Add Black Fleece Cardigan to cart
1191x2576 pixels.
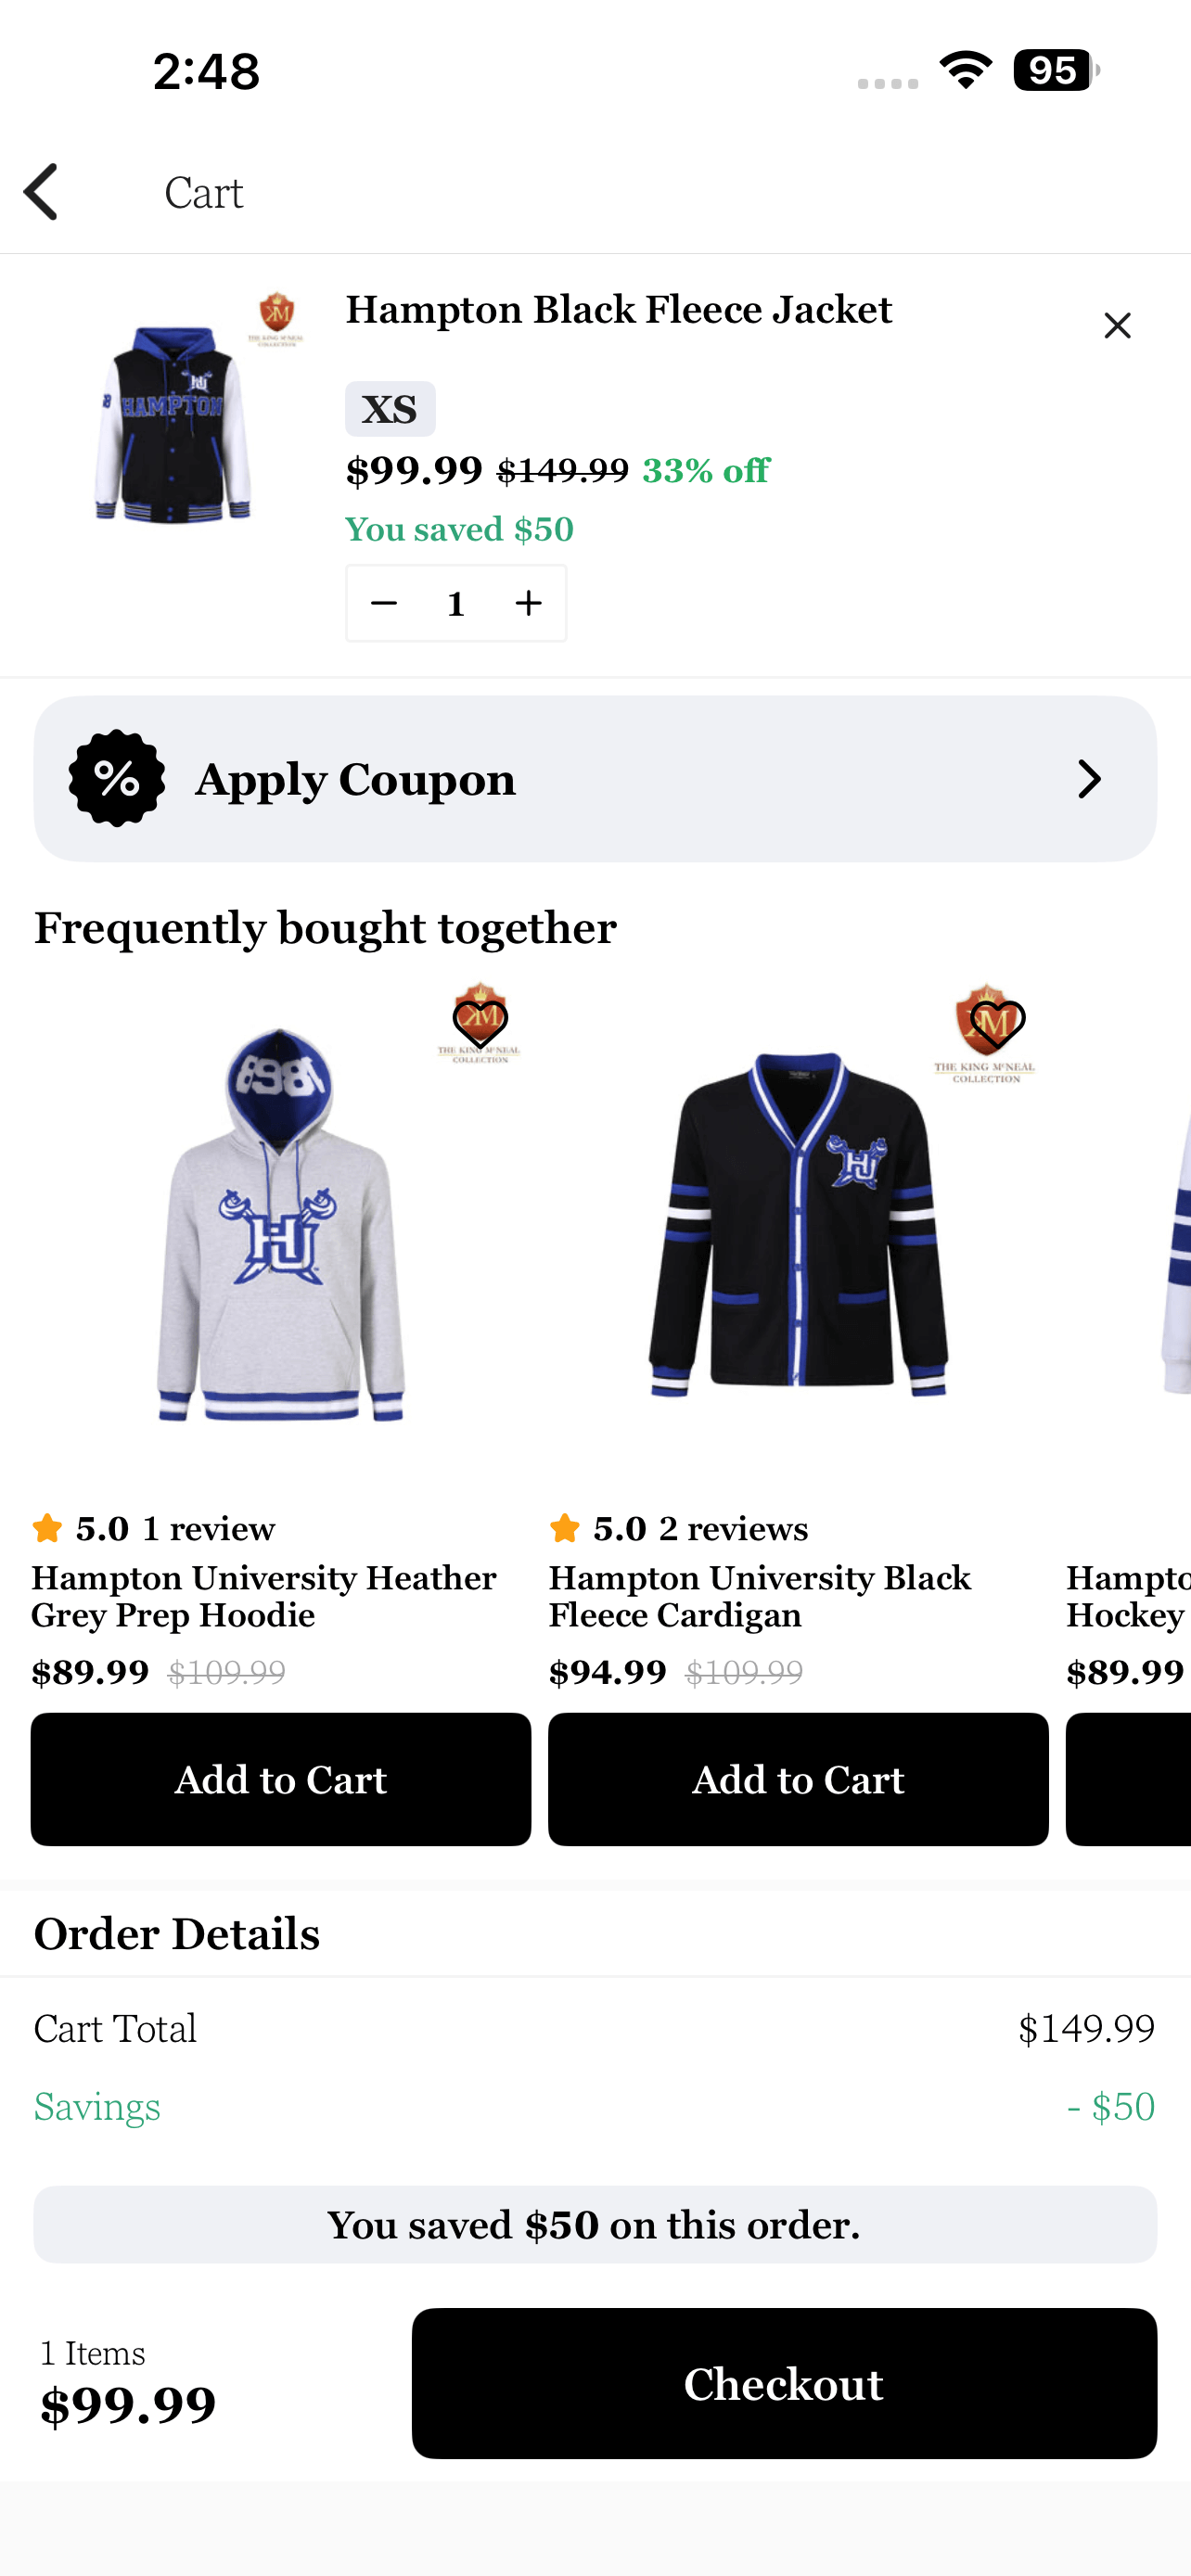pyautogui.click(x=797, y=1779)
